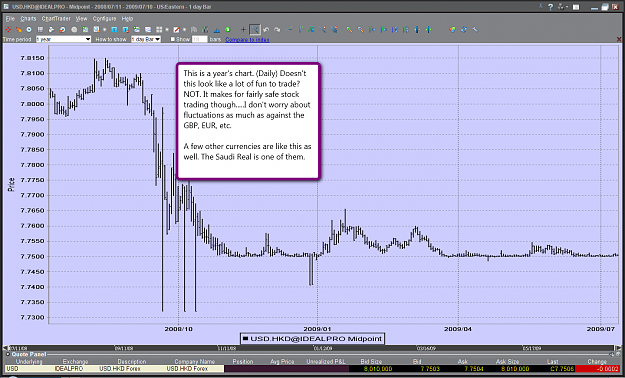Viewport: 625px width, 378px height.
Task: Click the wrench settings toolbar icon
Action: click(475, 30)
